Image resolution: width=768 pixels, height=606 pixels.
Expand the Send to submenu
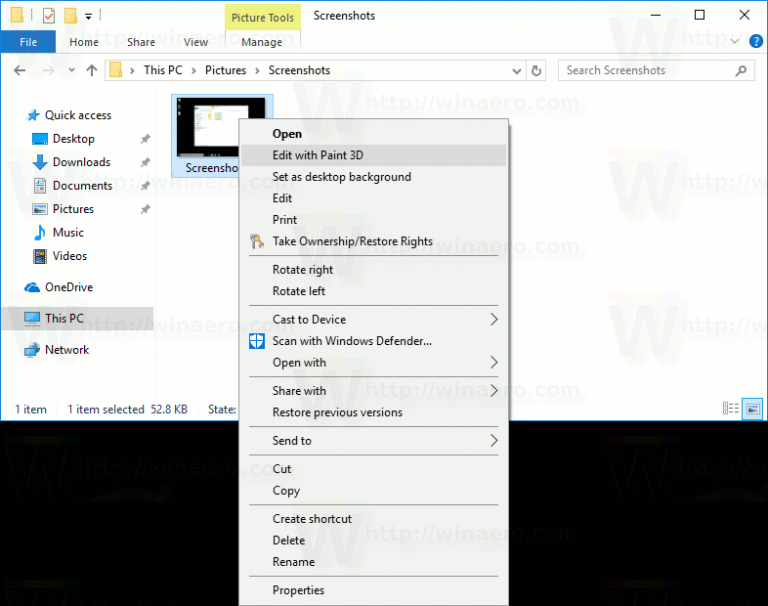click(x=374, y=441)
